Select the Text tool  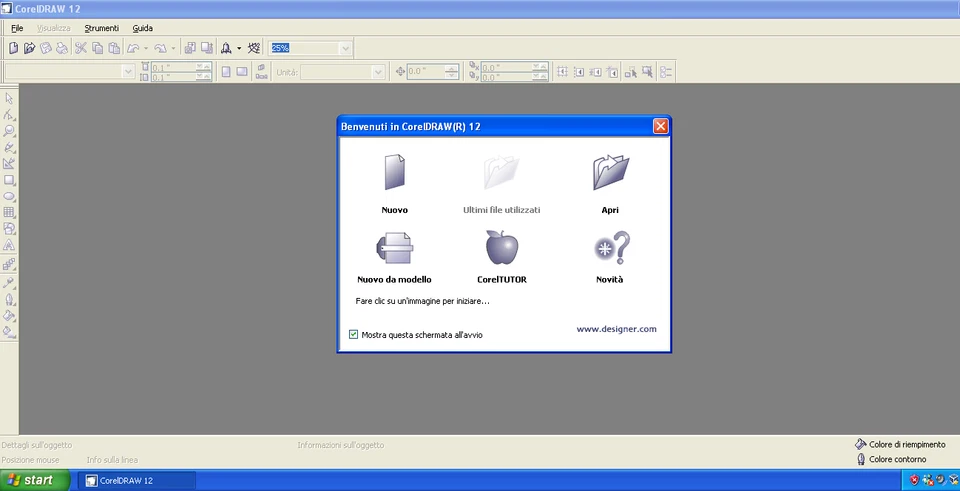pos(9,246)
